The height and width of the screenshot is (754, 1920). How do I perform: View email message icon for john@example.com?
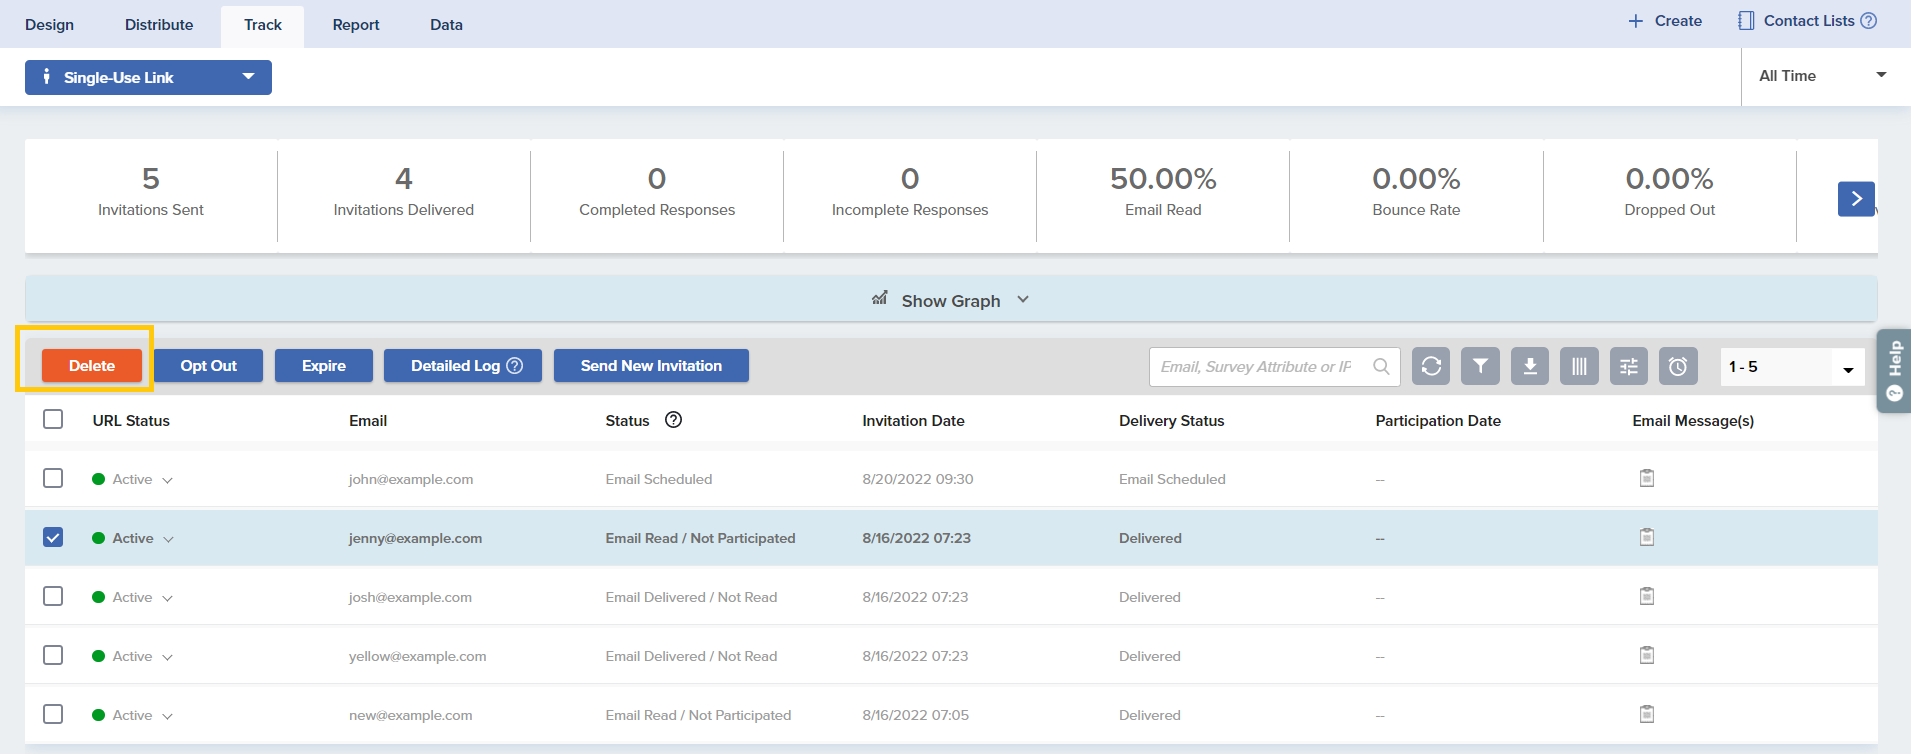1647,478
